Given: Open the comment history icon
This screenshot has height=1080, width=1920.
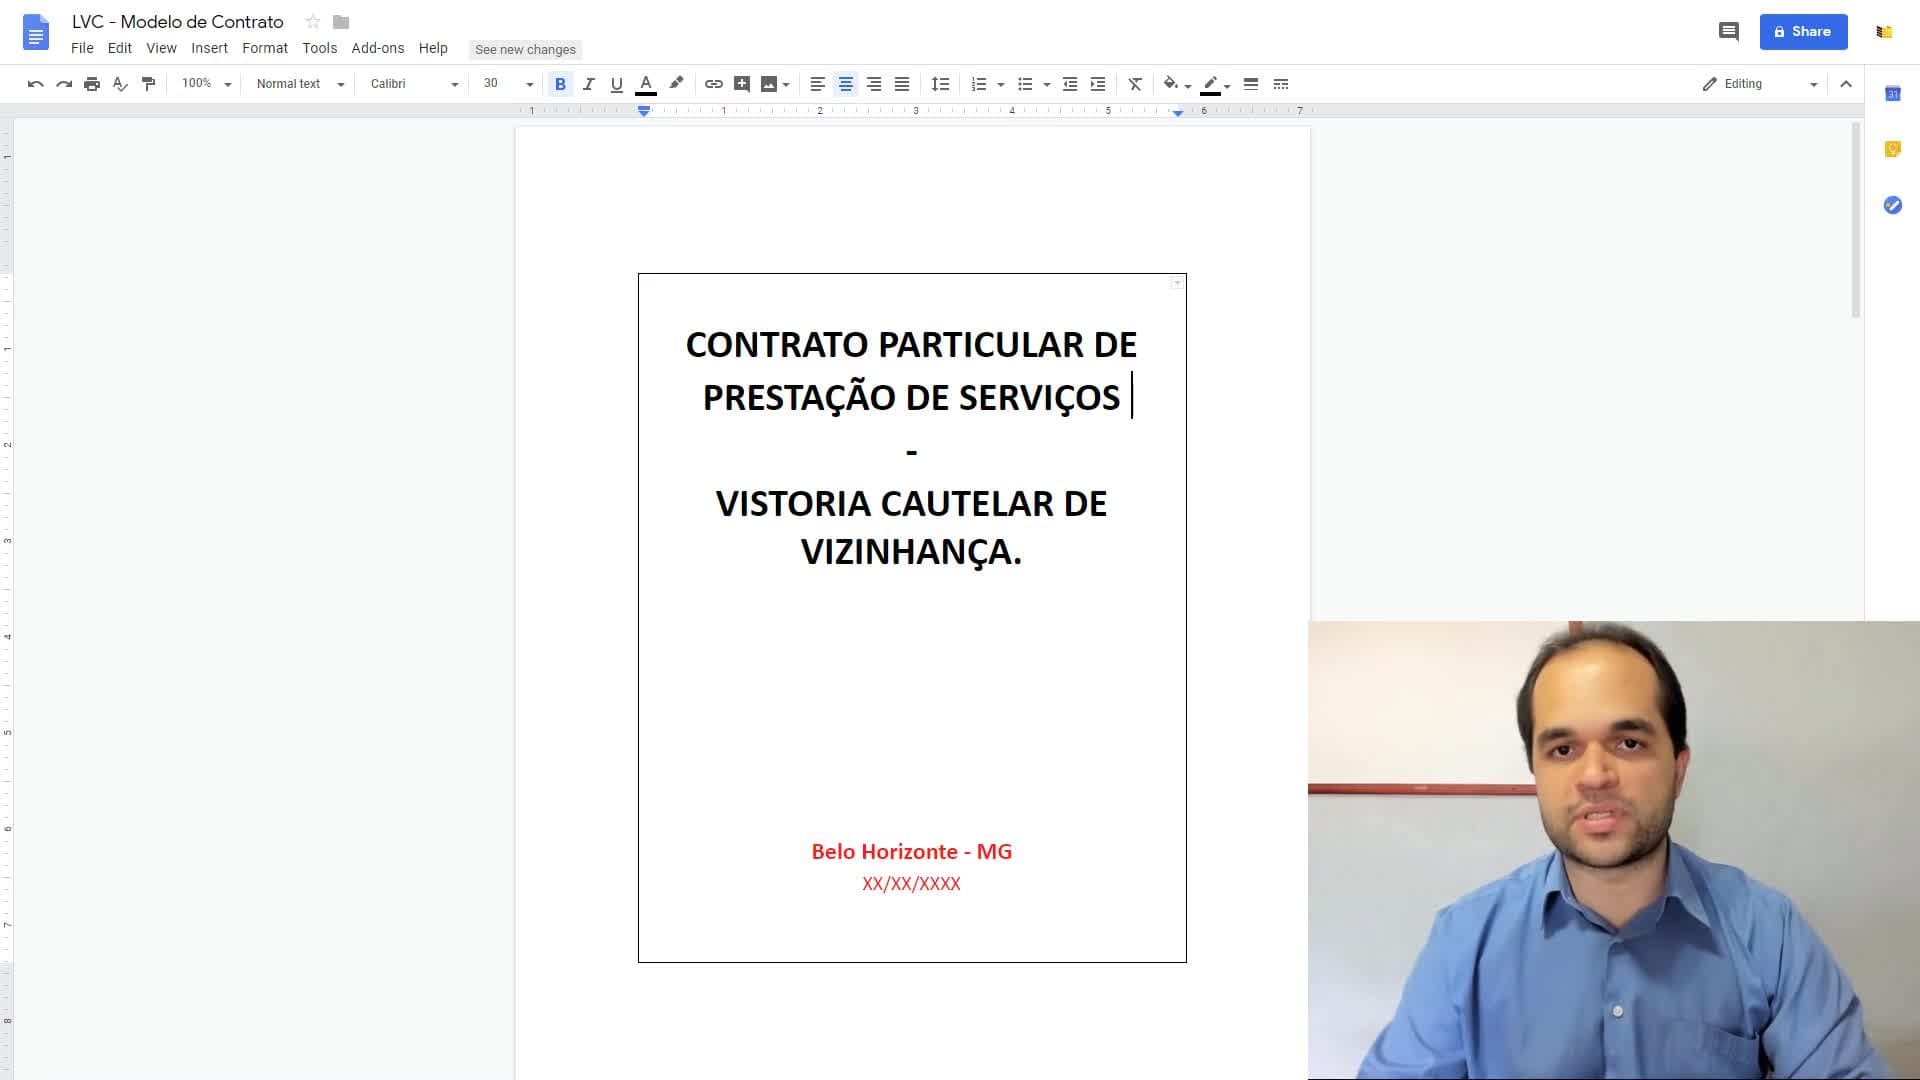Looking at the screenshot, I should 1728,32.
